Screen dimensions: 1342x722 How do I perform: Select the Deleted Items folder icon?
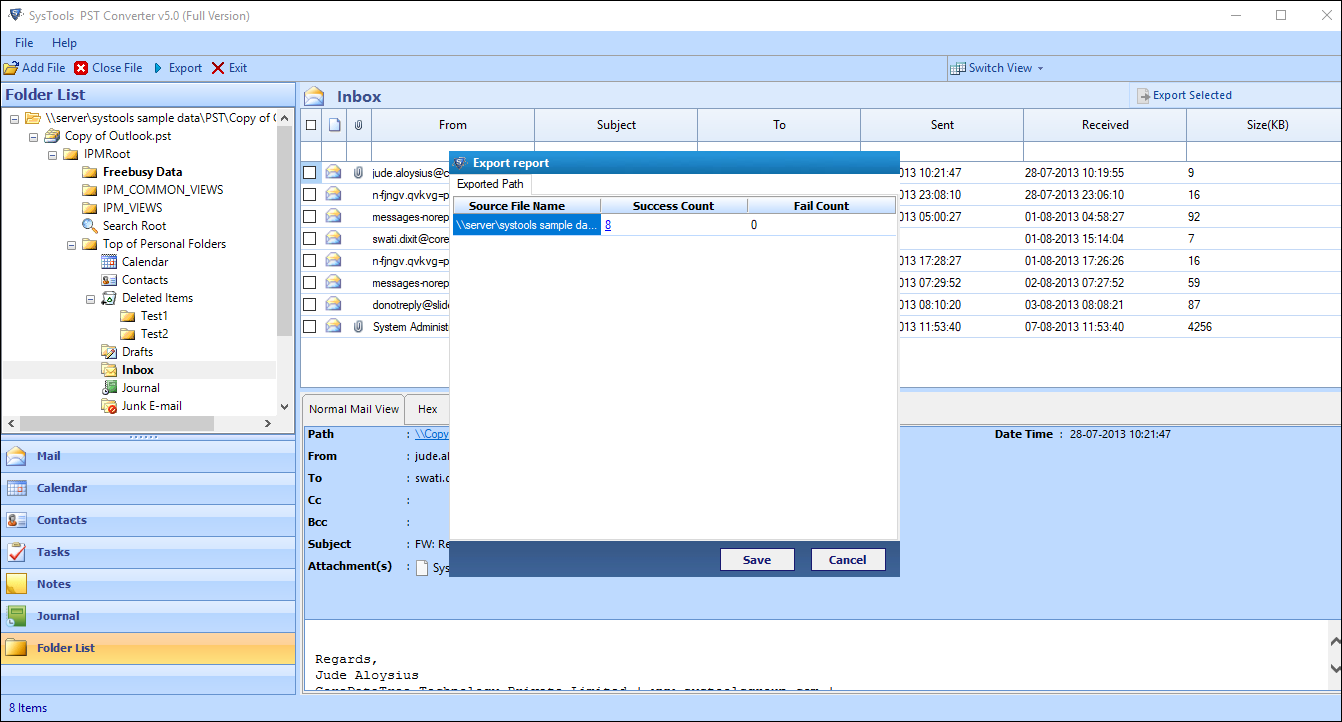coord(109,298)
